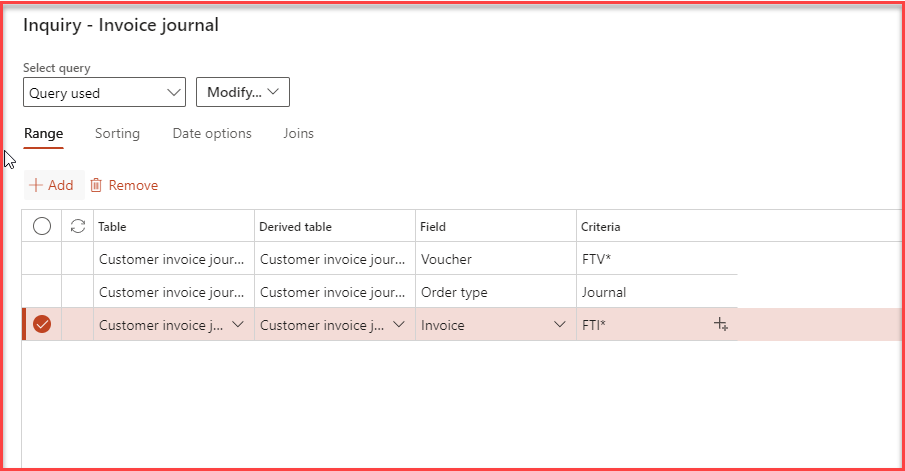Image resolution: width=905 pixels, height=471 pixels.
Task: Switch to the Sorting tab
Action: (x=117, y=133)
